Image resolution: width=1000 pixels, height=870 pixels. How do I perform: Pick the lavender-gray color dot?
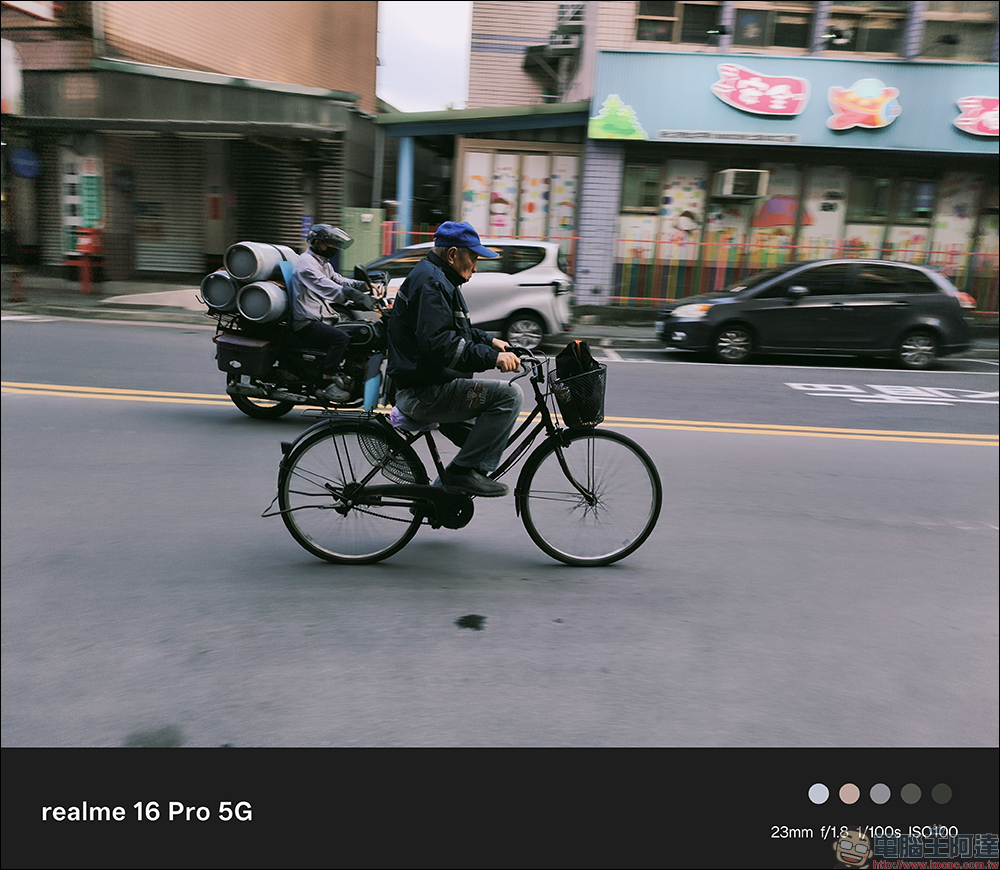point(880,793)
